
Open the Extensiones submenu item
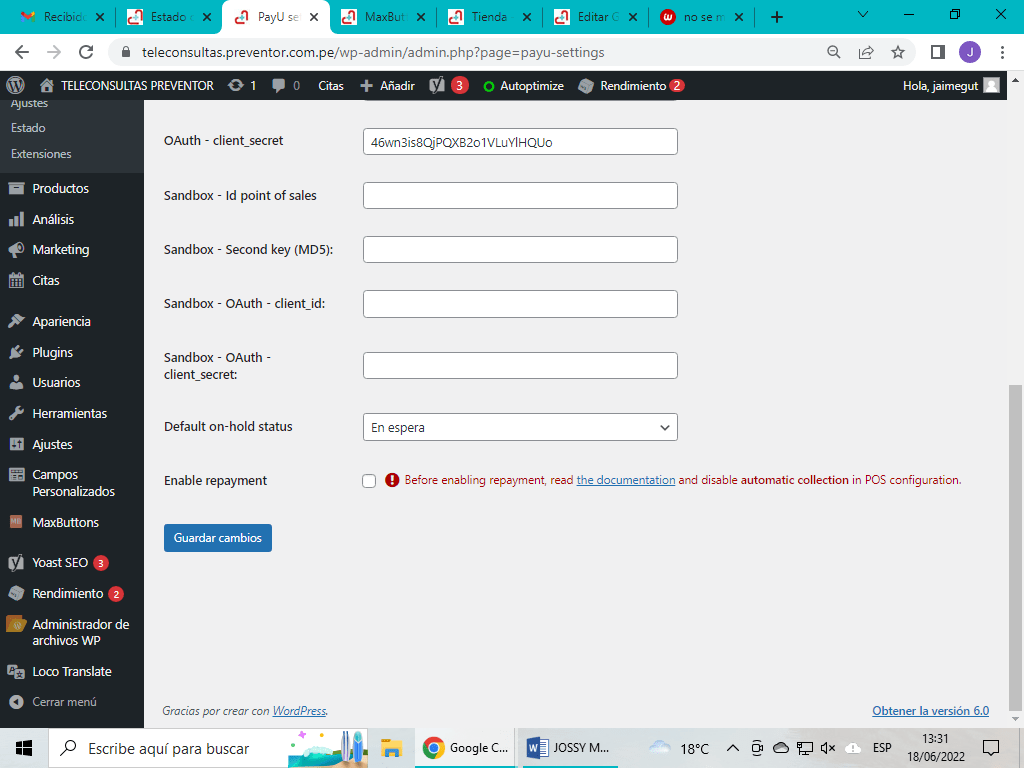41,154
